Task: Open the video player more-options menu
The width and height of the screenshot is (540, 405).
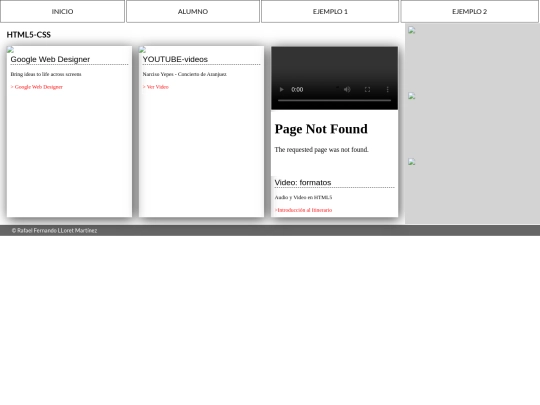Action: [387, 90]
